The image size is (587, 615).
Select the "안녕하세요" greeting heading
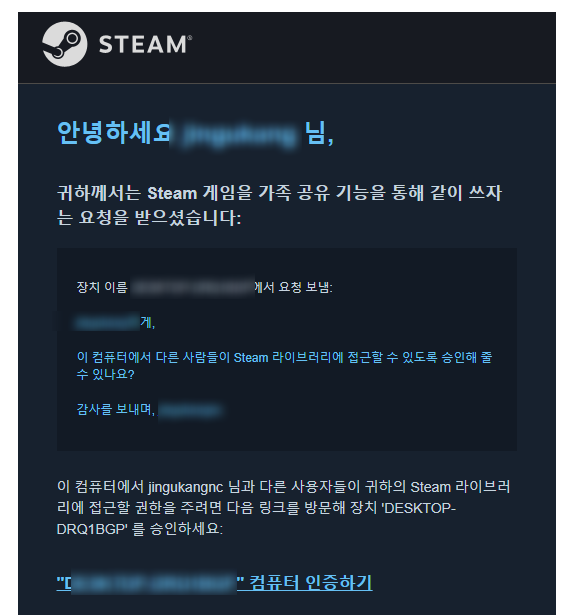[x=114, y=133]
